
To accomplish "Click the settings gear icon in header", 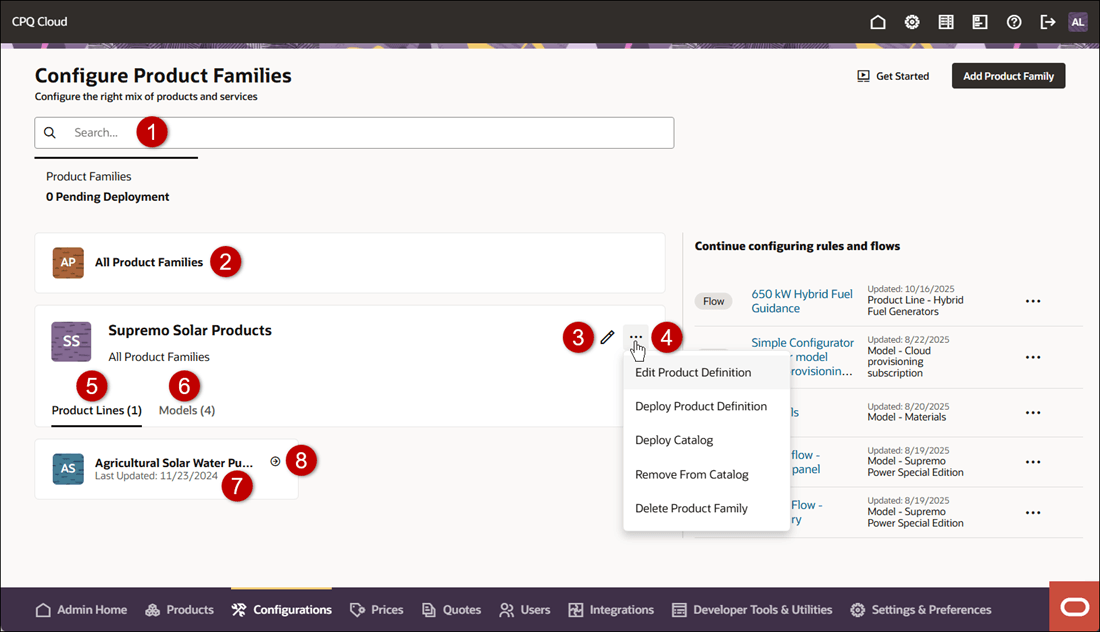I will (x=911, y=21).
